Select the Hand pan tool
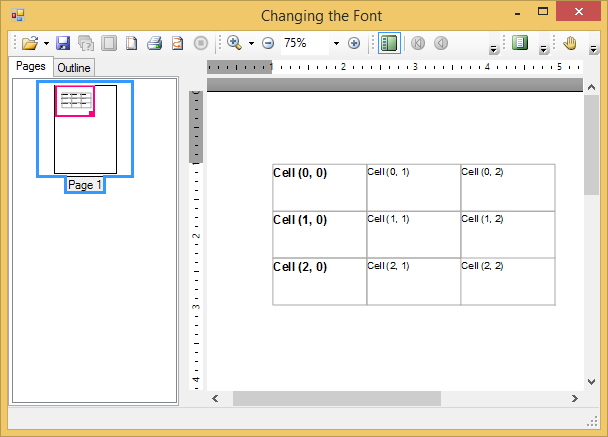Image resolution: width=608 pixels, height=437 pixels. [x=570, y=43]
